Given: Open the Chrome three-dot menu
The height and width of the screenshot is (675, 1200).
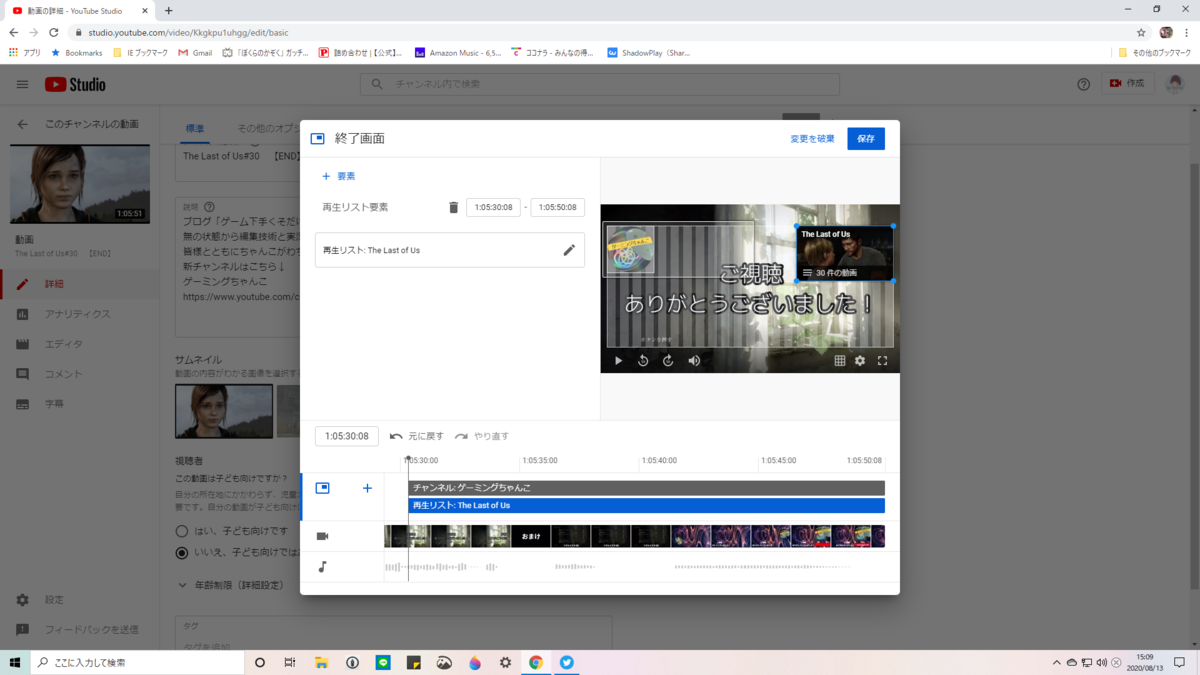Looking at the screenshot, I should pos(1186,32).
